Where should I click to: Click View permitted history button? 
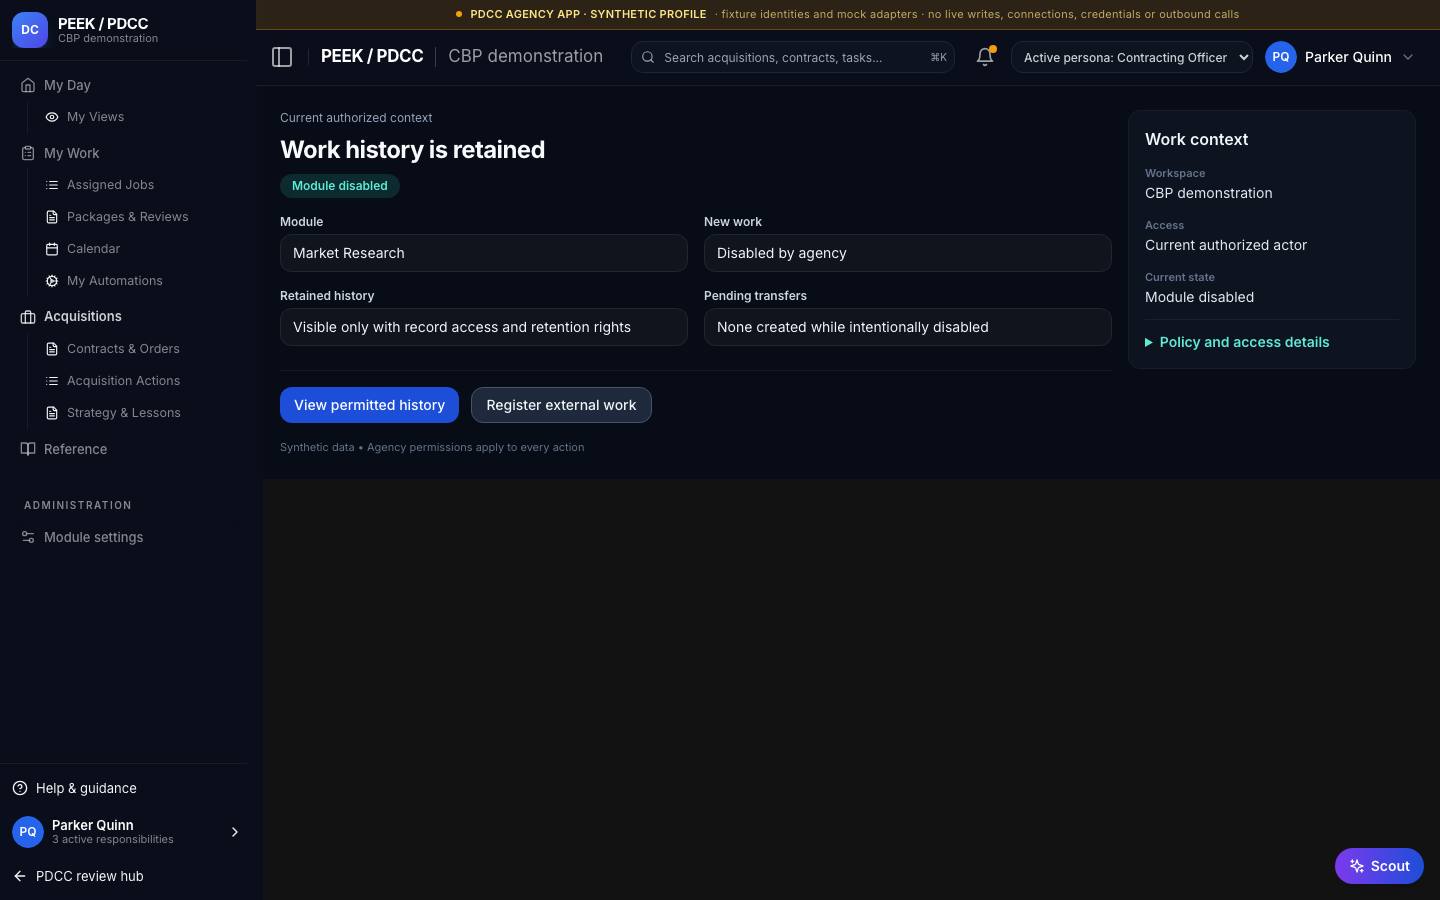tap(369, 405)
